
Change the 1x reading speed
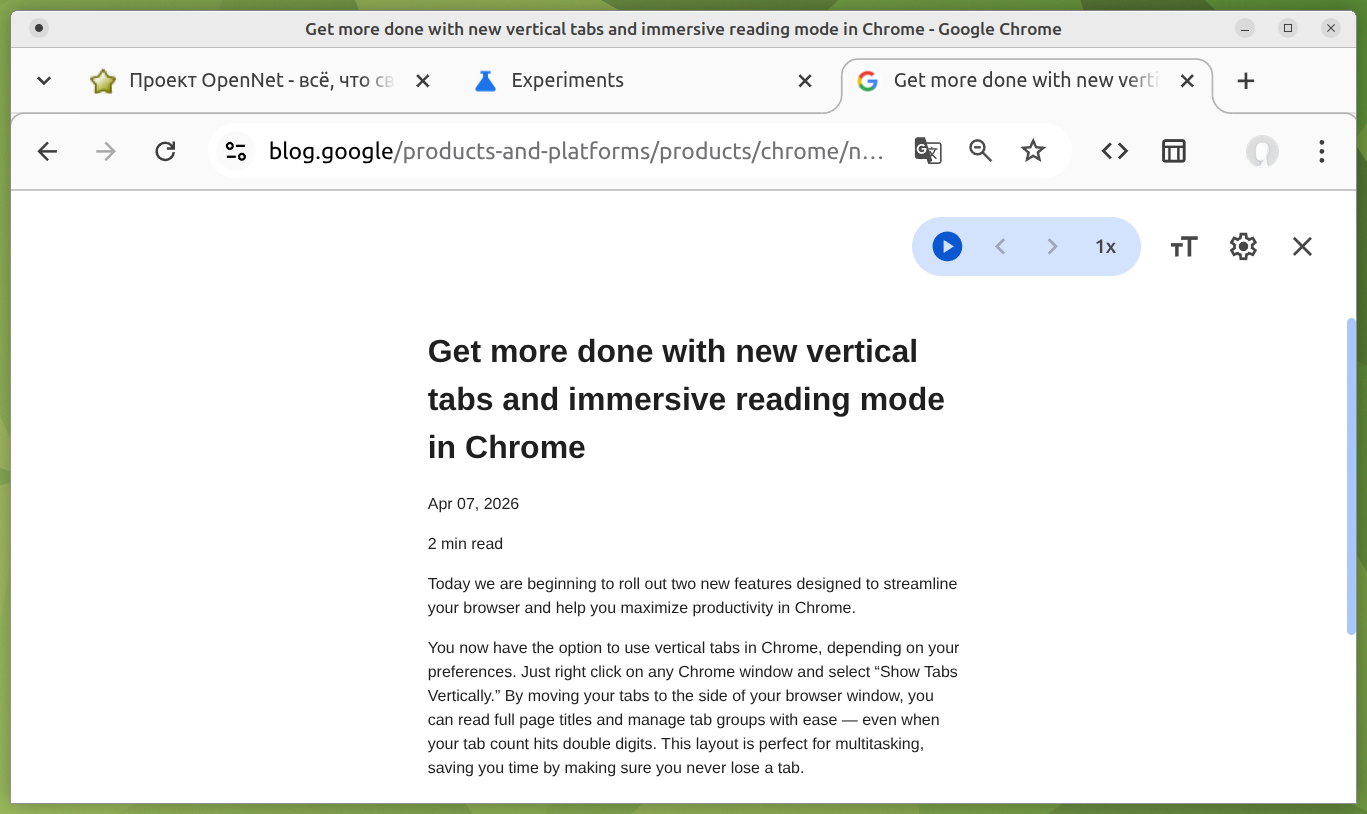point(1105,247)
